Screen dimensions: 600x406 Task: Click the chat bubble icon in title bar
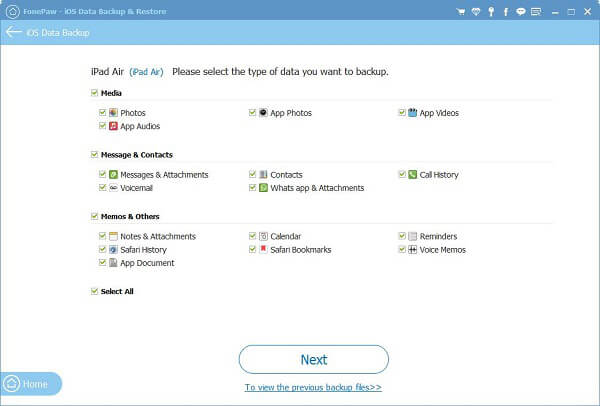(x=520, y=12)
